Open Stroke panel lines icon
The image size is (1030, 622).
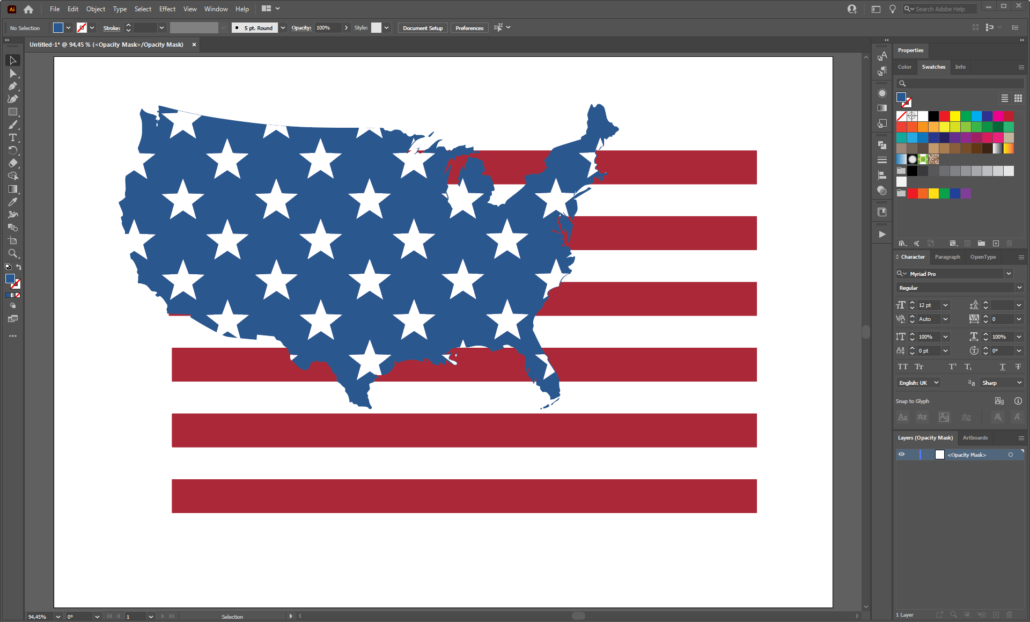pos(882,160)
